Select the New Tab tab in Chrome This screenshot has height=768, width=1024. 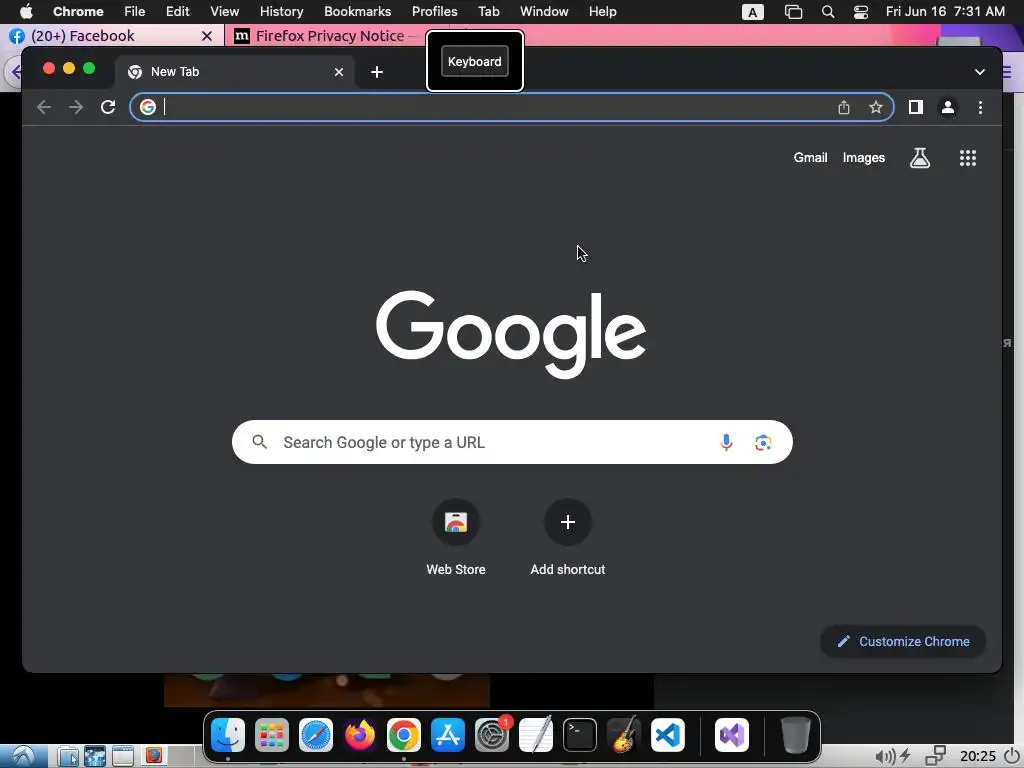click(x=235, y=72)
